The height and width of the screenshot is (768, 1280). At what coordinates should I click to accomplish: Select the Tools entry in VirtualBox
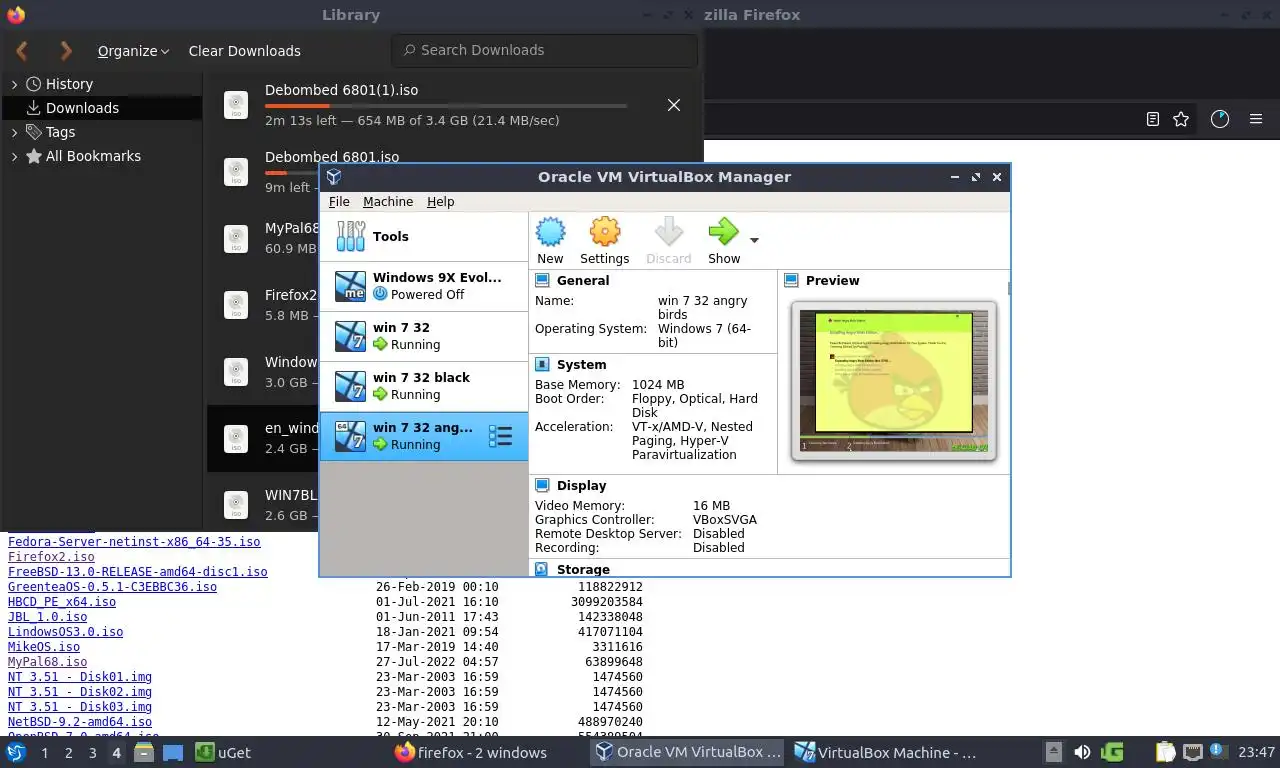424,237
